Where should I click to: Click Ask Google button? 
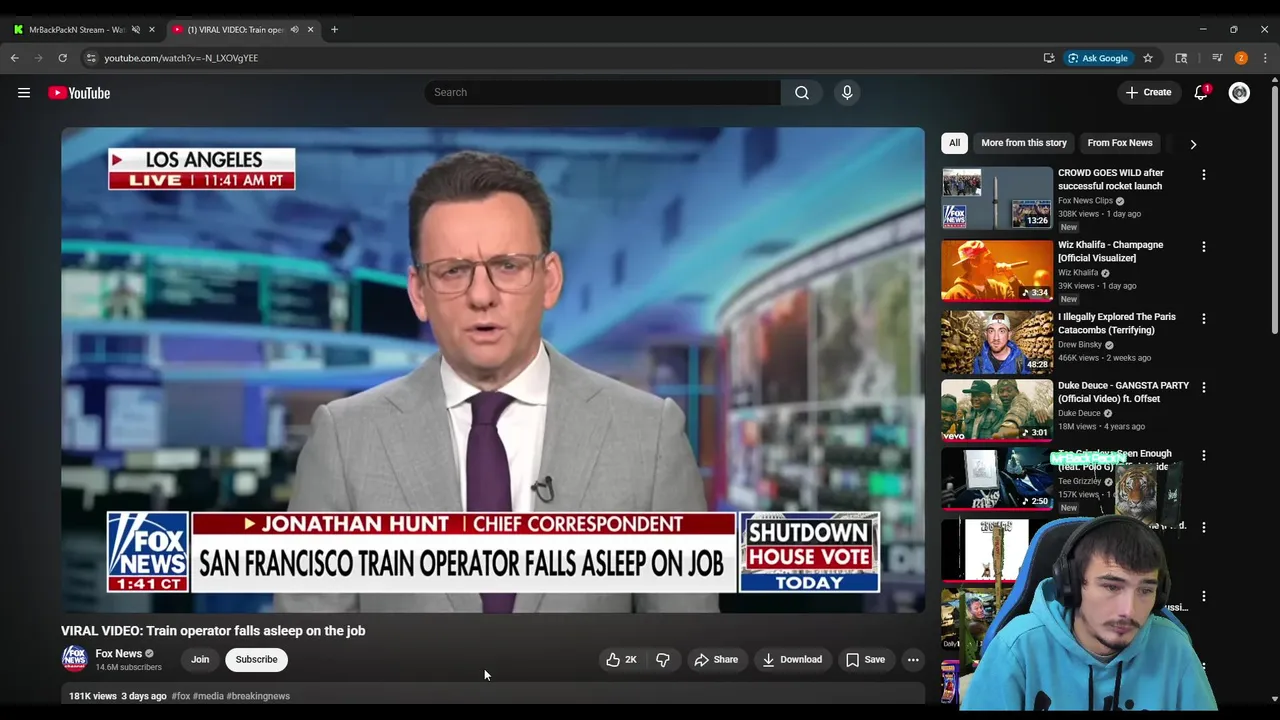tap(1097, 58)
